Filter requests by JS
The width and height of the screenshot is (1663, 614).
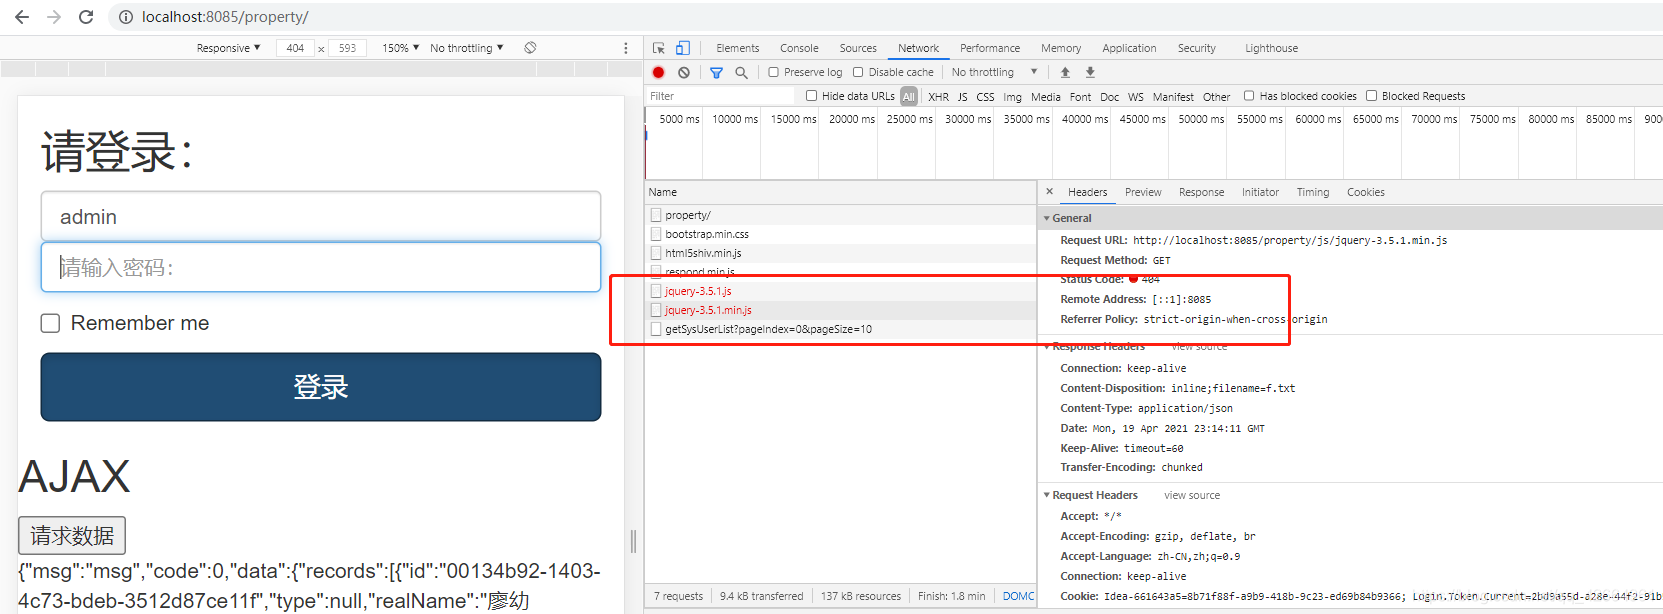point(962,97)
